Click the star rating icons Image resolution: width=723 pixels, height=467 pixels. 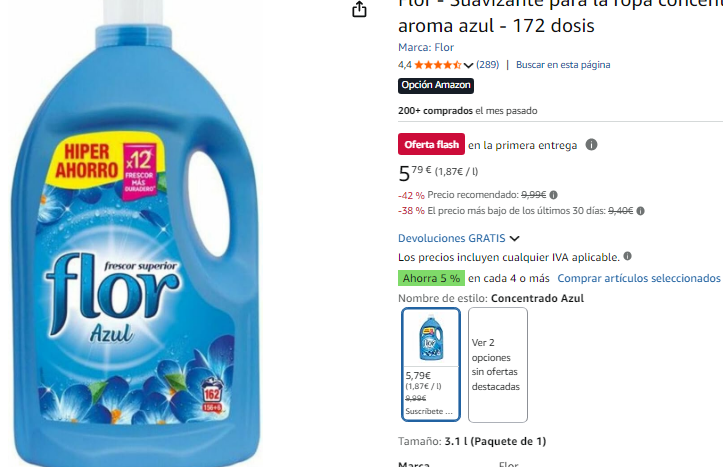coord(438,65)
